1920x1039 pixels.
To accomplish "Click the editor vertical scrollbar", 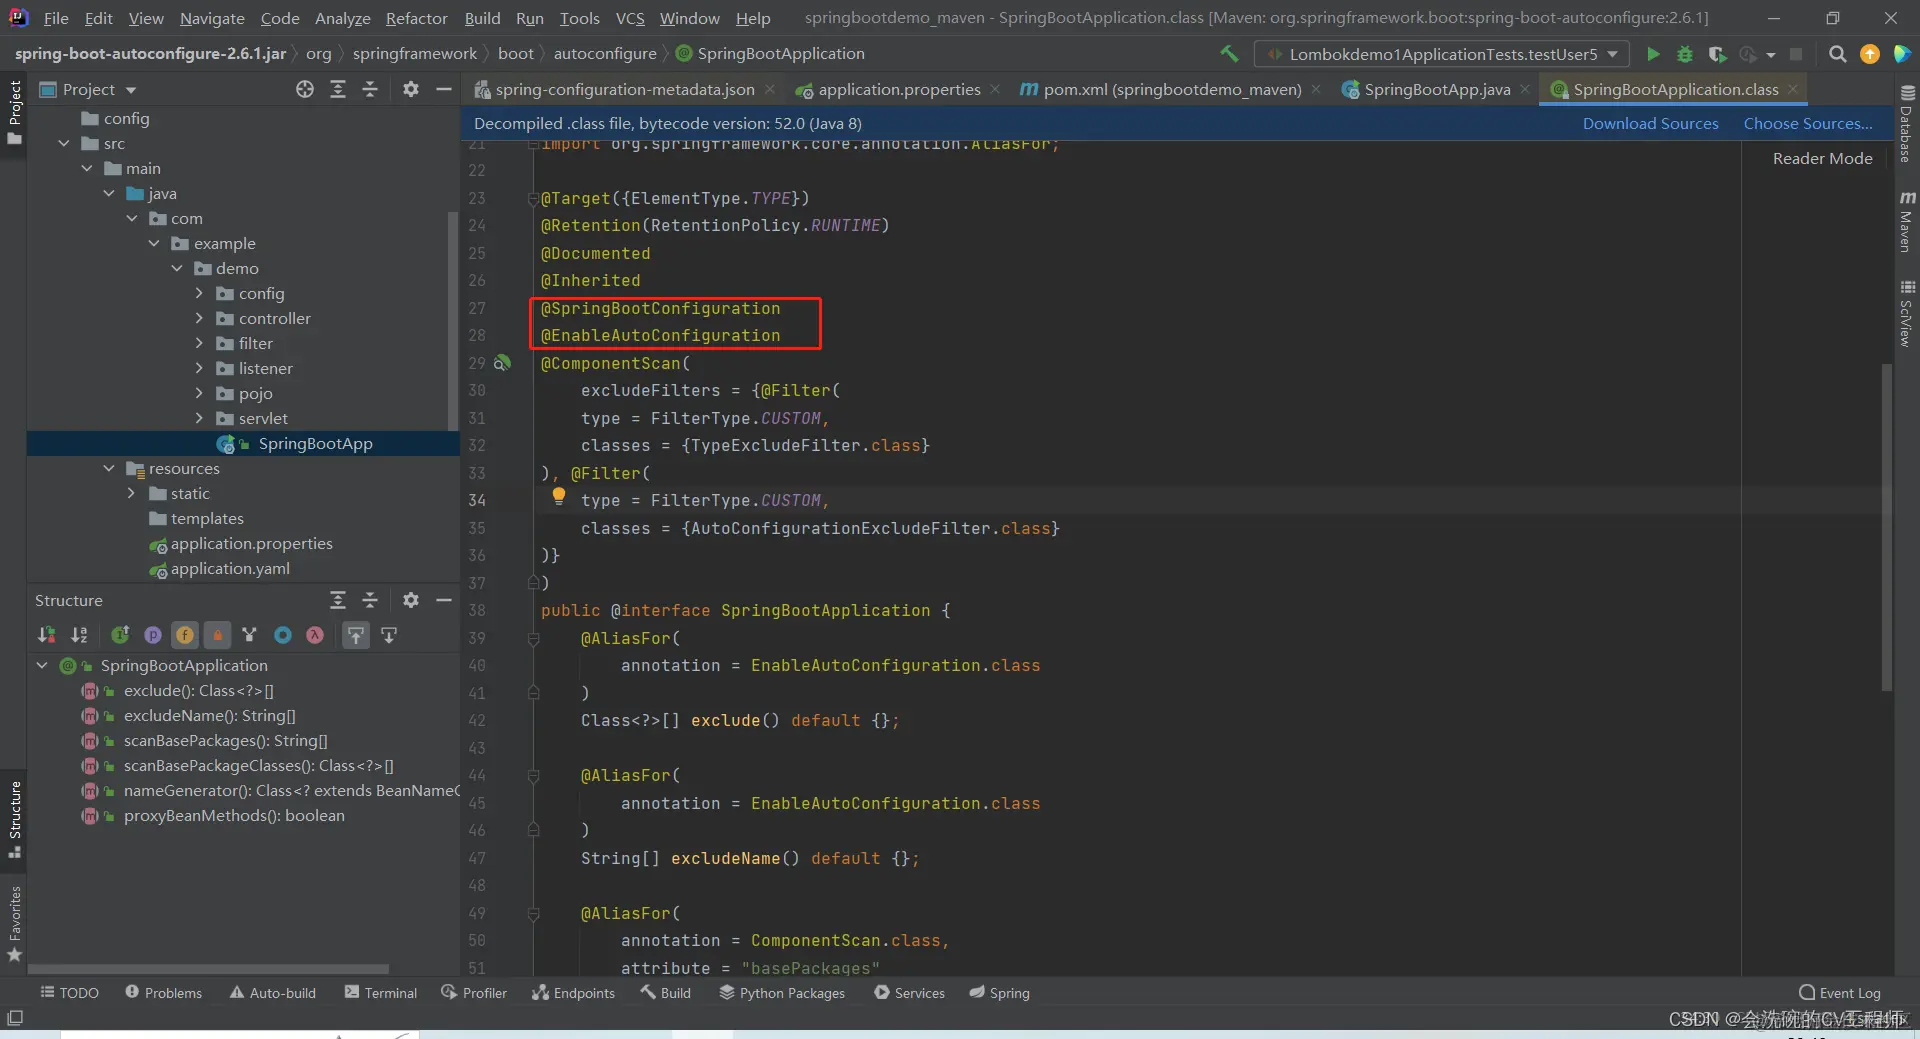I will coord(1887,528).
